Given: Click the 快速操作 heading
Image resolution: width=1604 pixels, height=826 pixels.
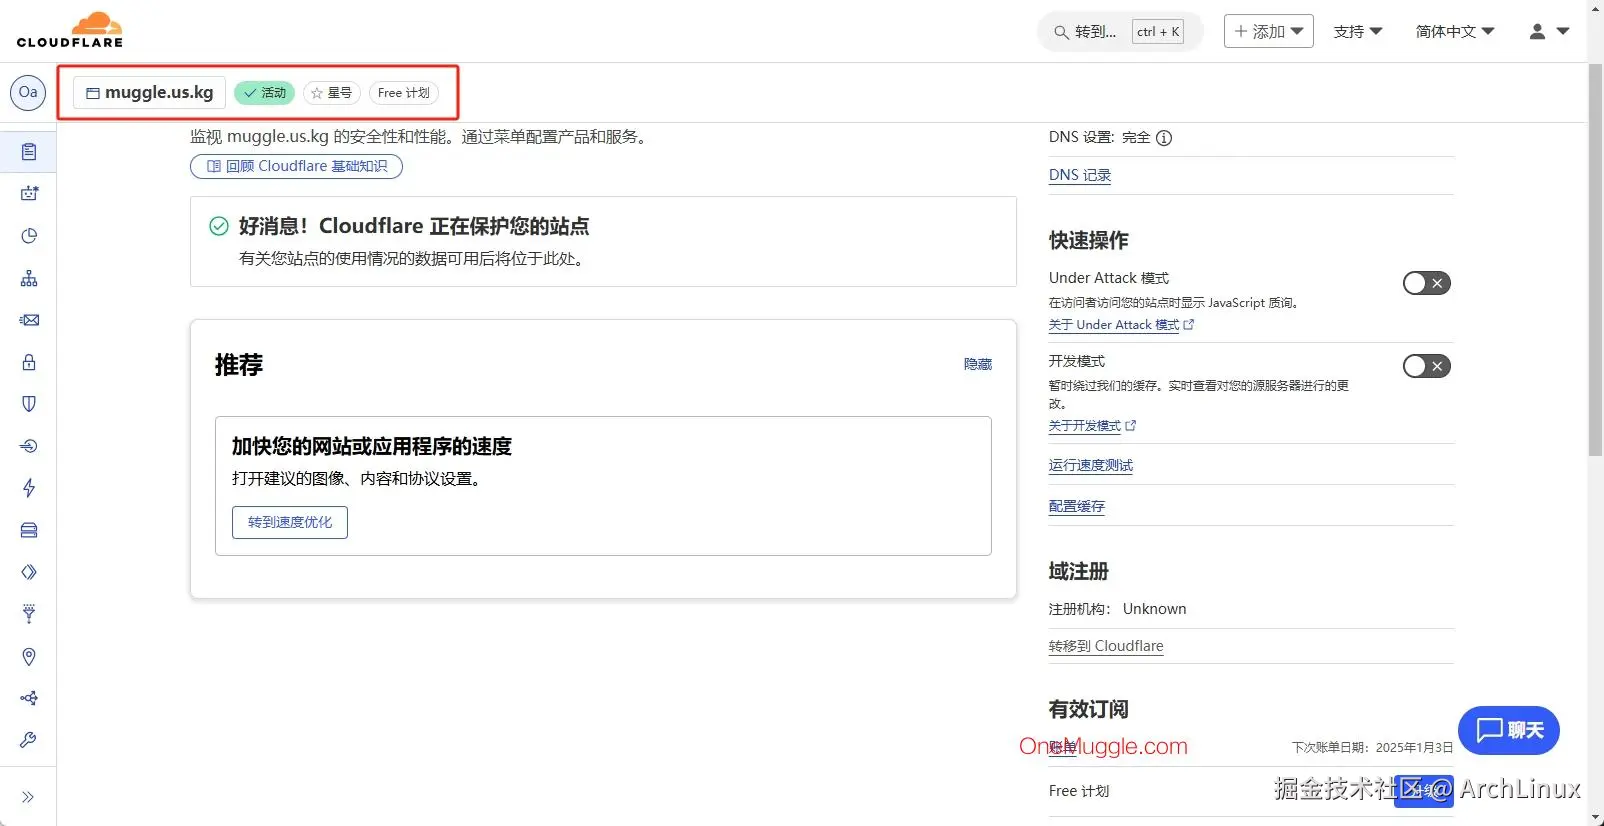Looking at the screenshot, I should point(1088,240).
